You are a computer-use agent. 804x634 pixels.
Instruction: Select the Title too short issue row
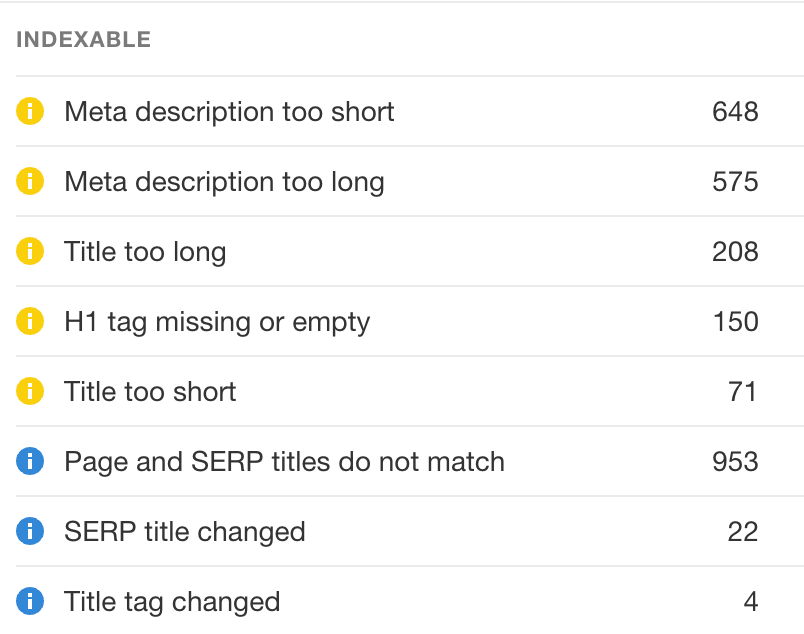click(149, 392)
